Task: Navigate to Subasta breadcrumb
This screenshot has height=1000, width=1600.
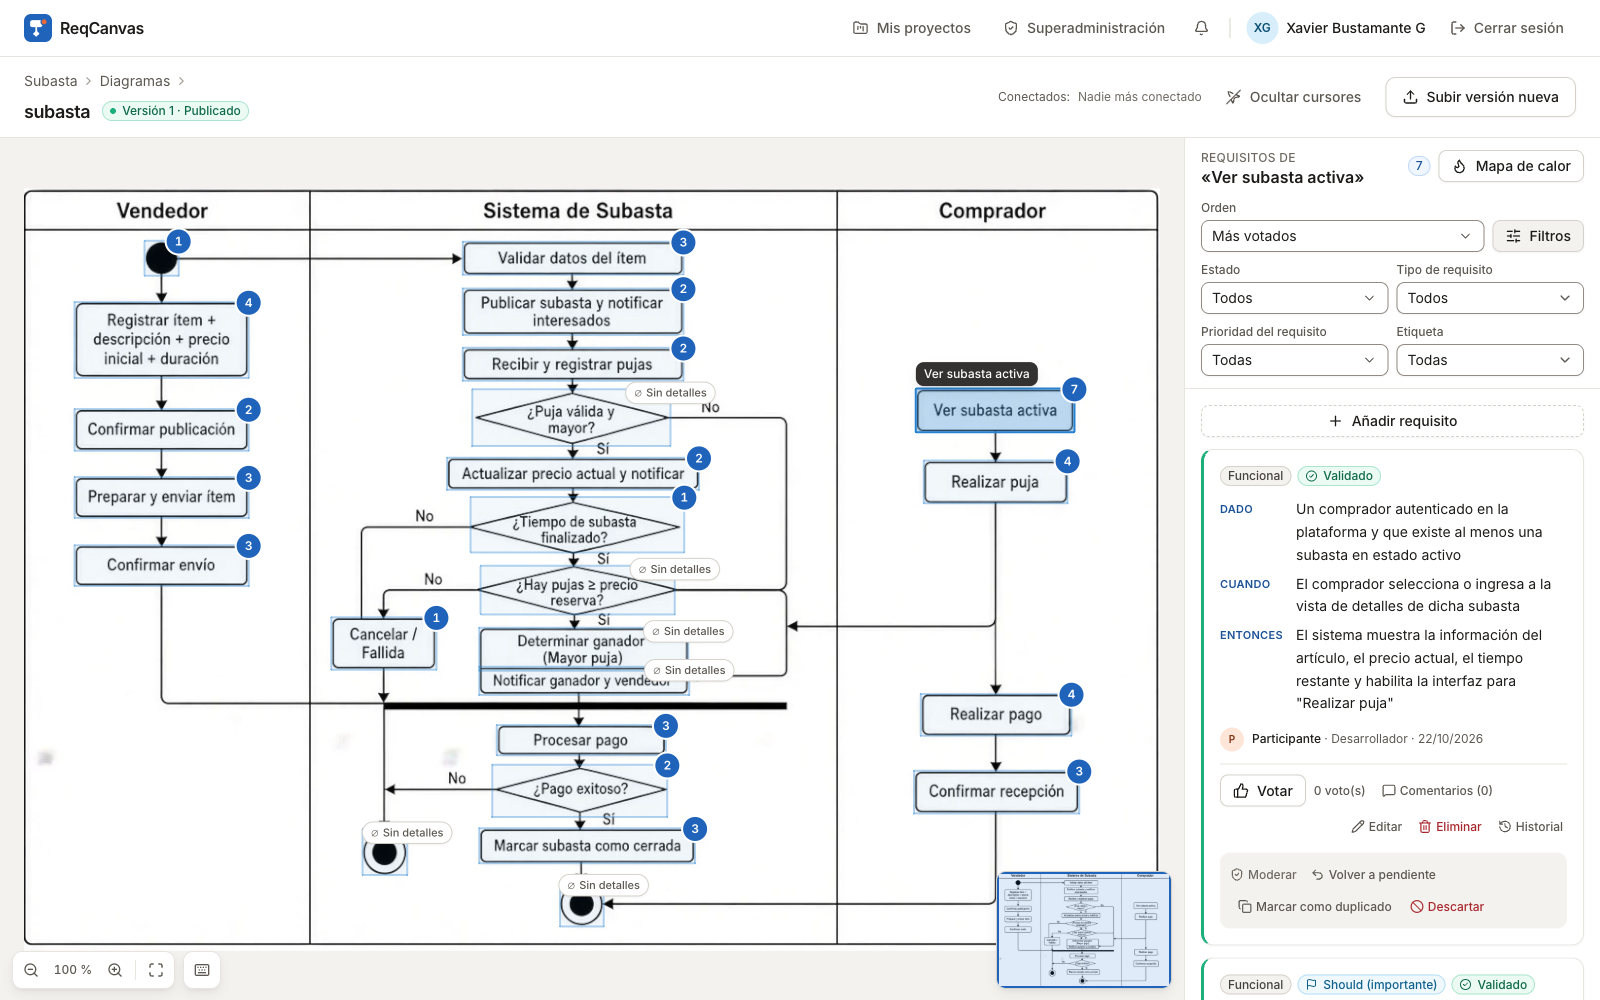Action: tap(50, 81)
